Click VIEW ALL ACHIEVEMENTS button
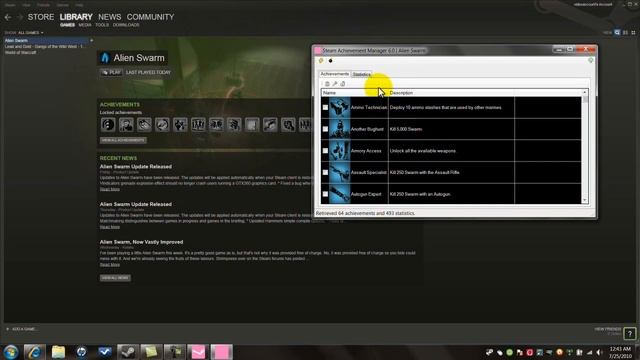This screenshot has height=360, width=640. [123, 140]
